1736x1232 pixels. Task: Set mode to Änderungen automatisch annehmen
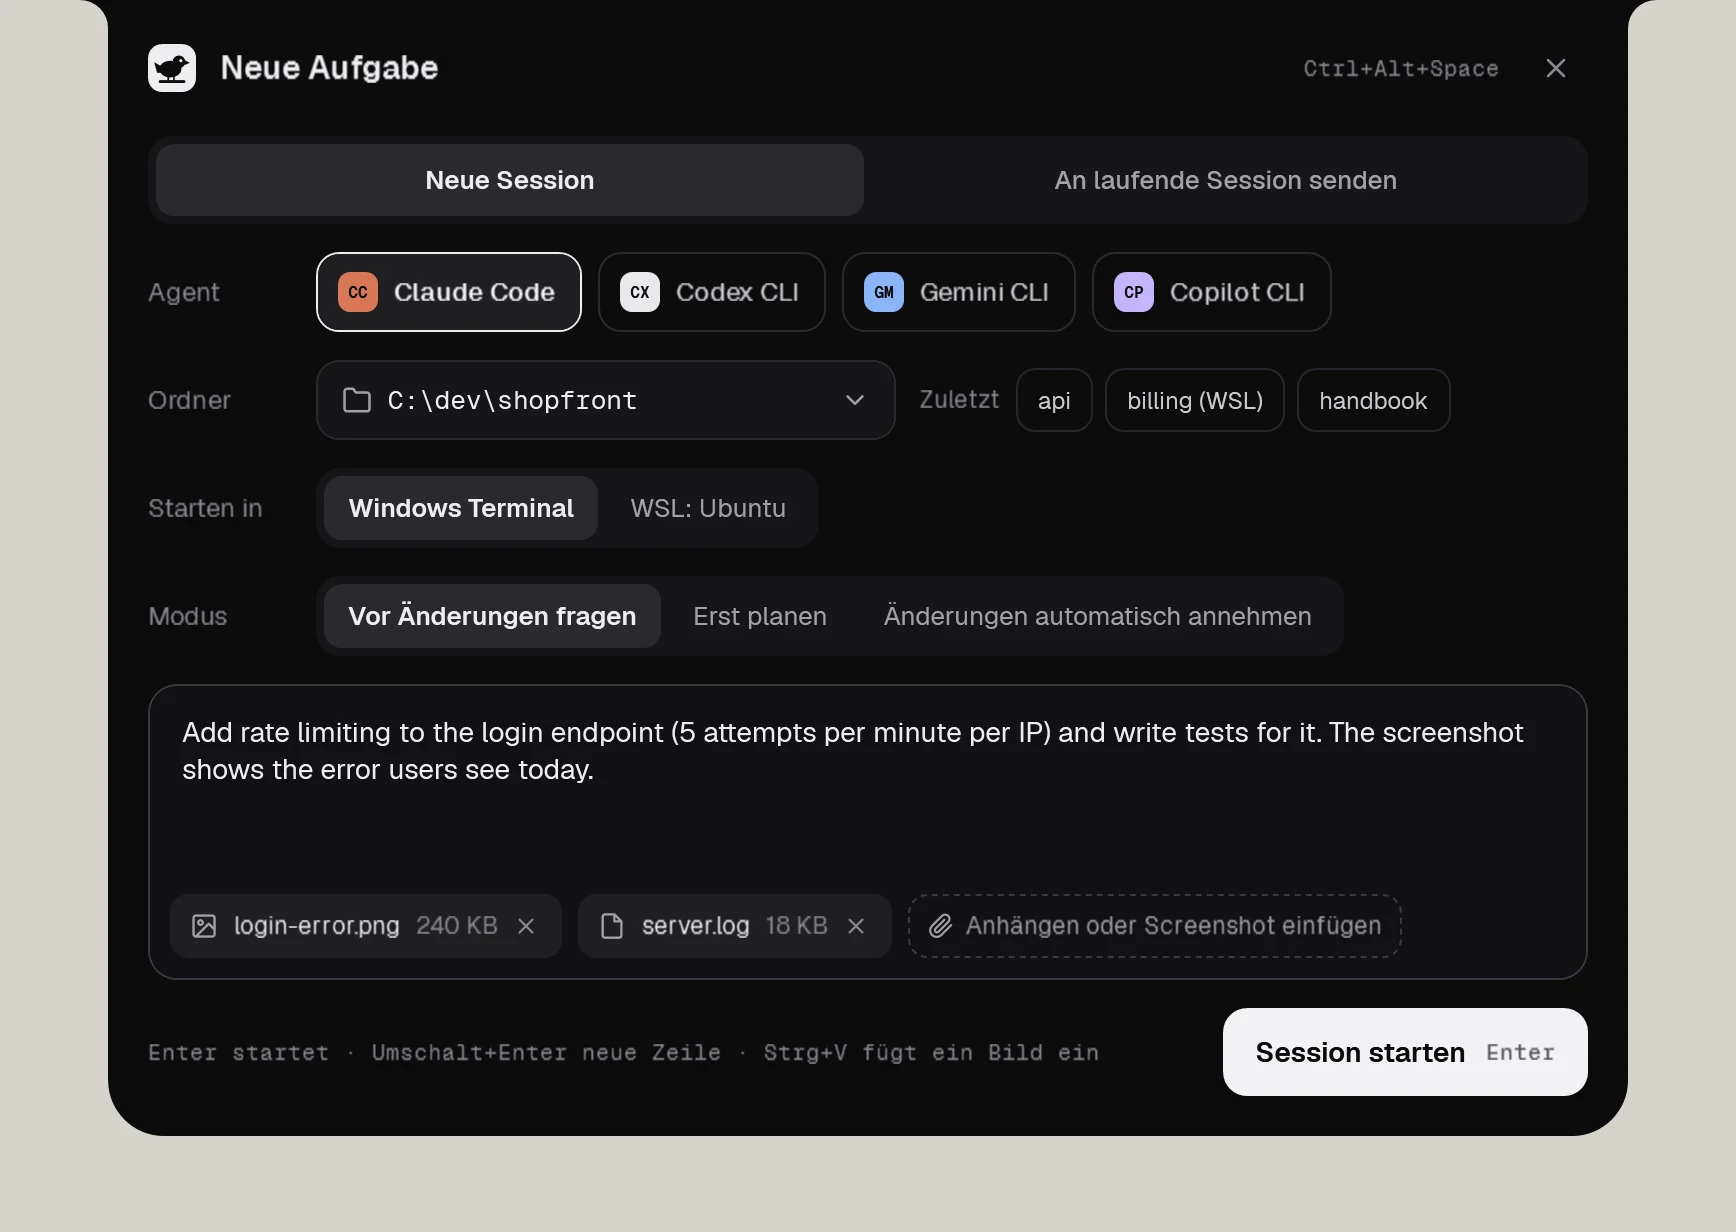pos(1098,616)
